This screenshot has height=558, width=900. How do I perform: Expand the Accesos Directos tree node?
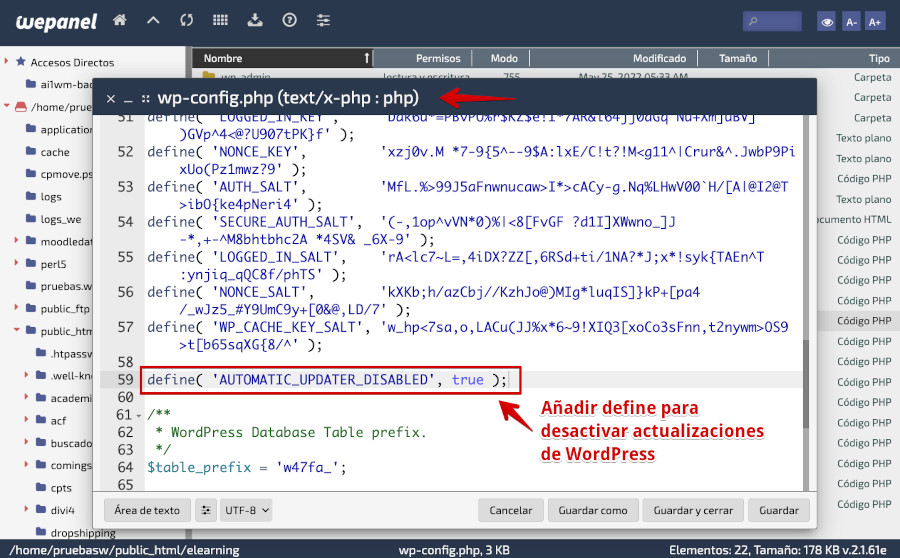coord(7,61)
